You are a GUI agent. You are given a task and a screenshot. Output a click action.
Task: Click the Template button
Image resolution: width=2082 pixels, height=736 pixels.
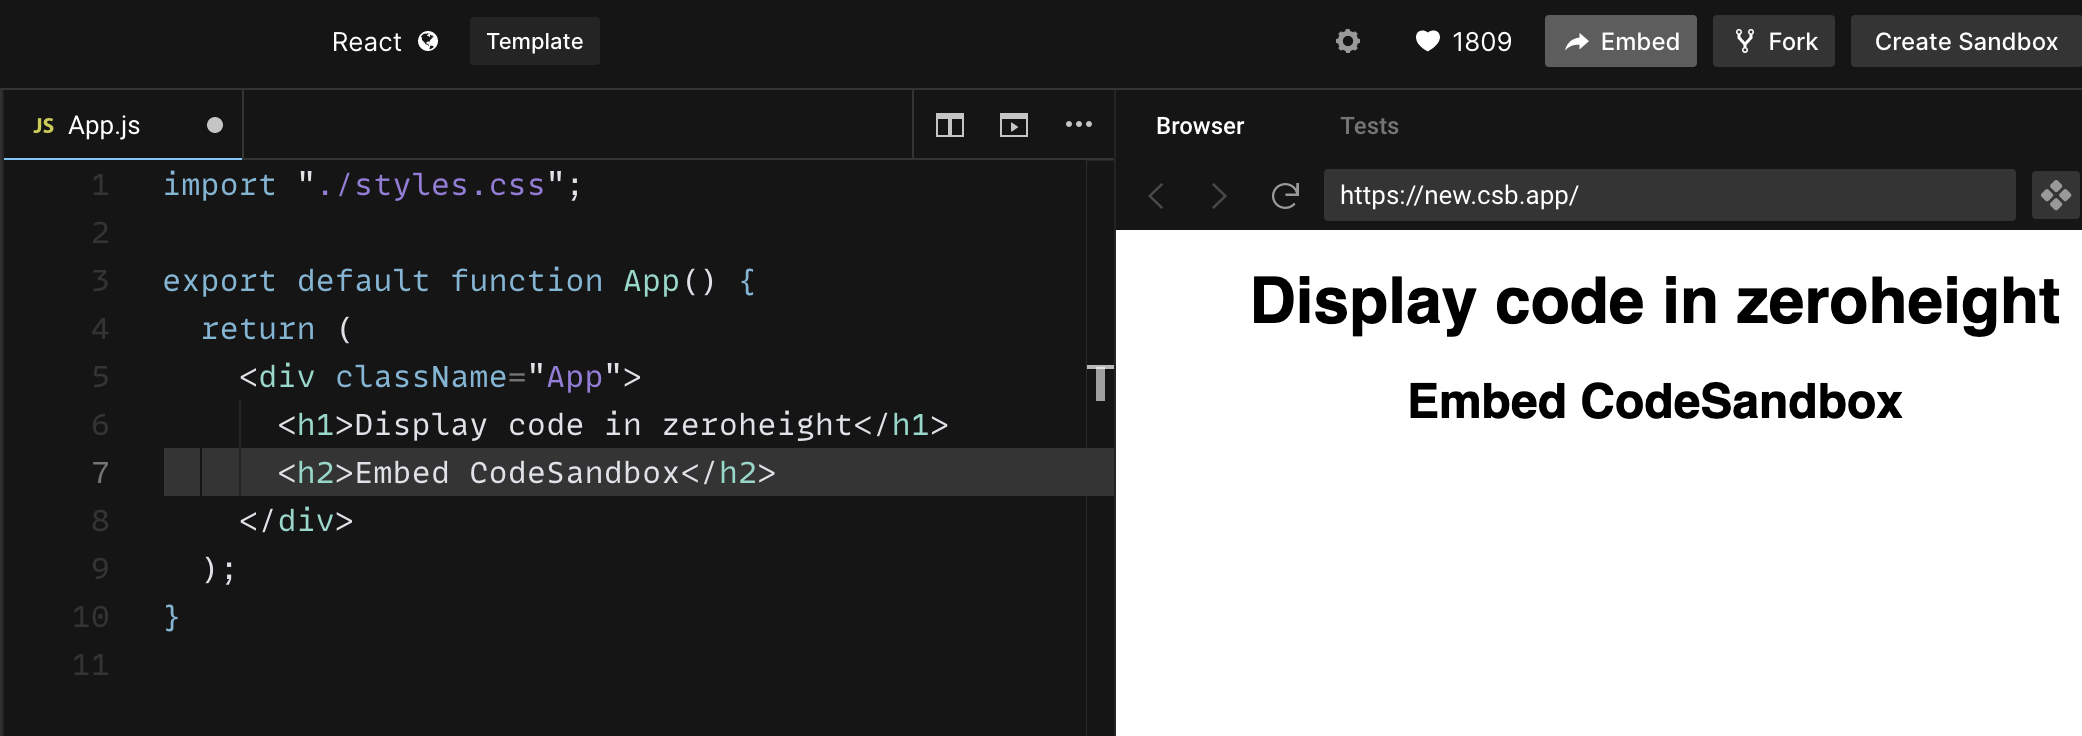coord(535,41)
